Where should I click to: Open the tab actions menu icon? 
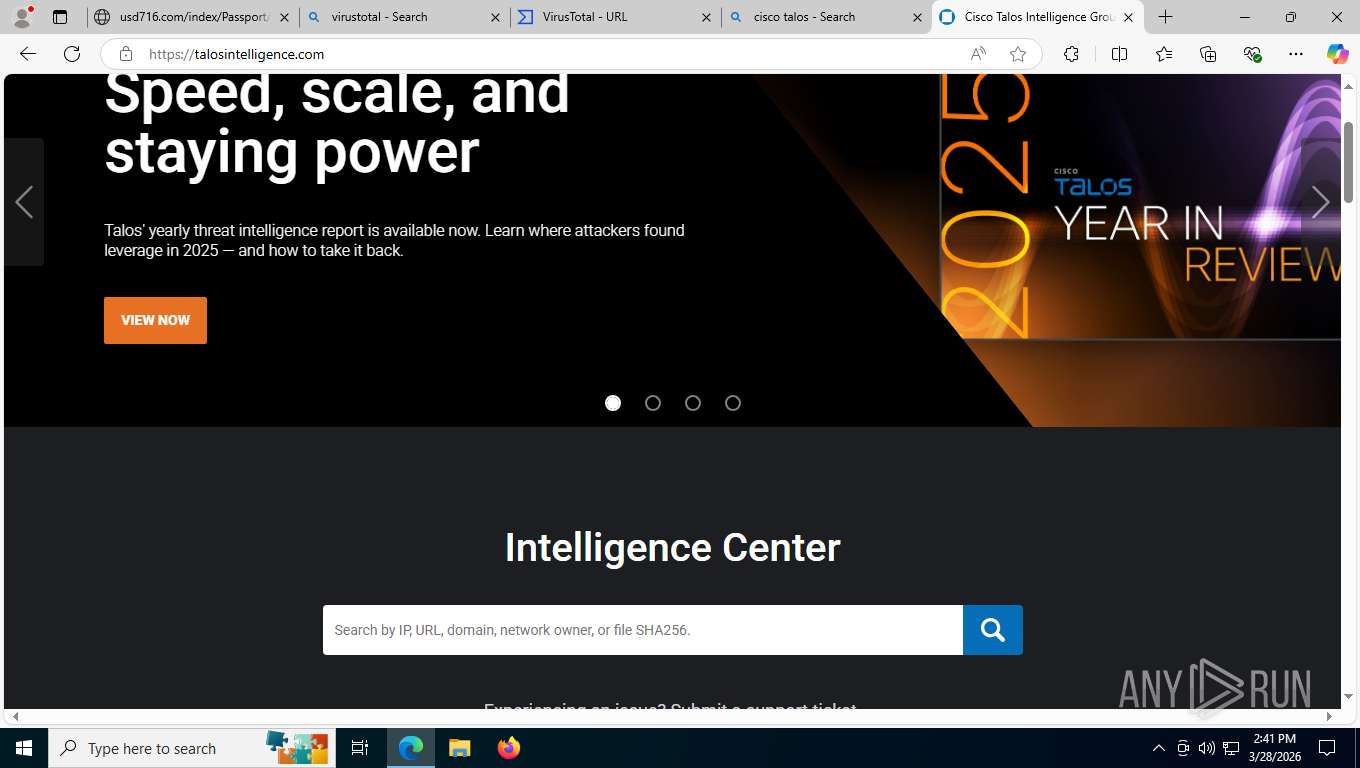click(60, 17)
